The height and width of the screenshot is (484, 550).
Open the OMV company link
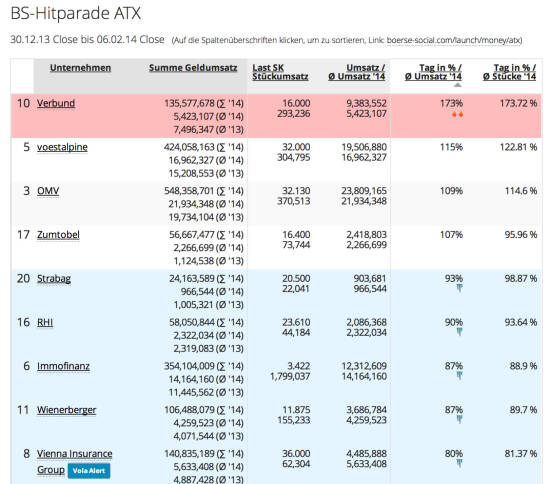[x=48, y=191]
